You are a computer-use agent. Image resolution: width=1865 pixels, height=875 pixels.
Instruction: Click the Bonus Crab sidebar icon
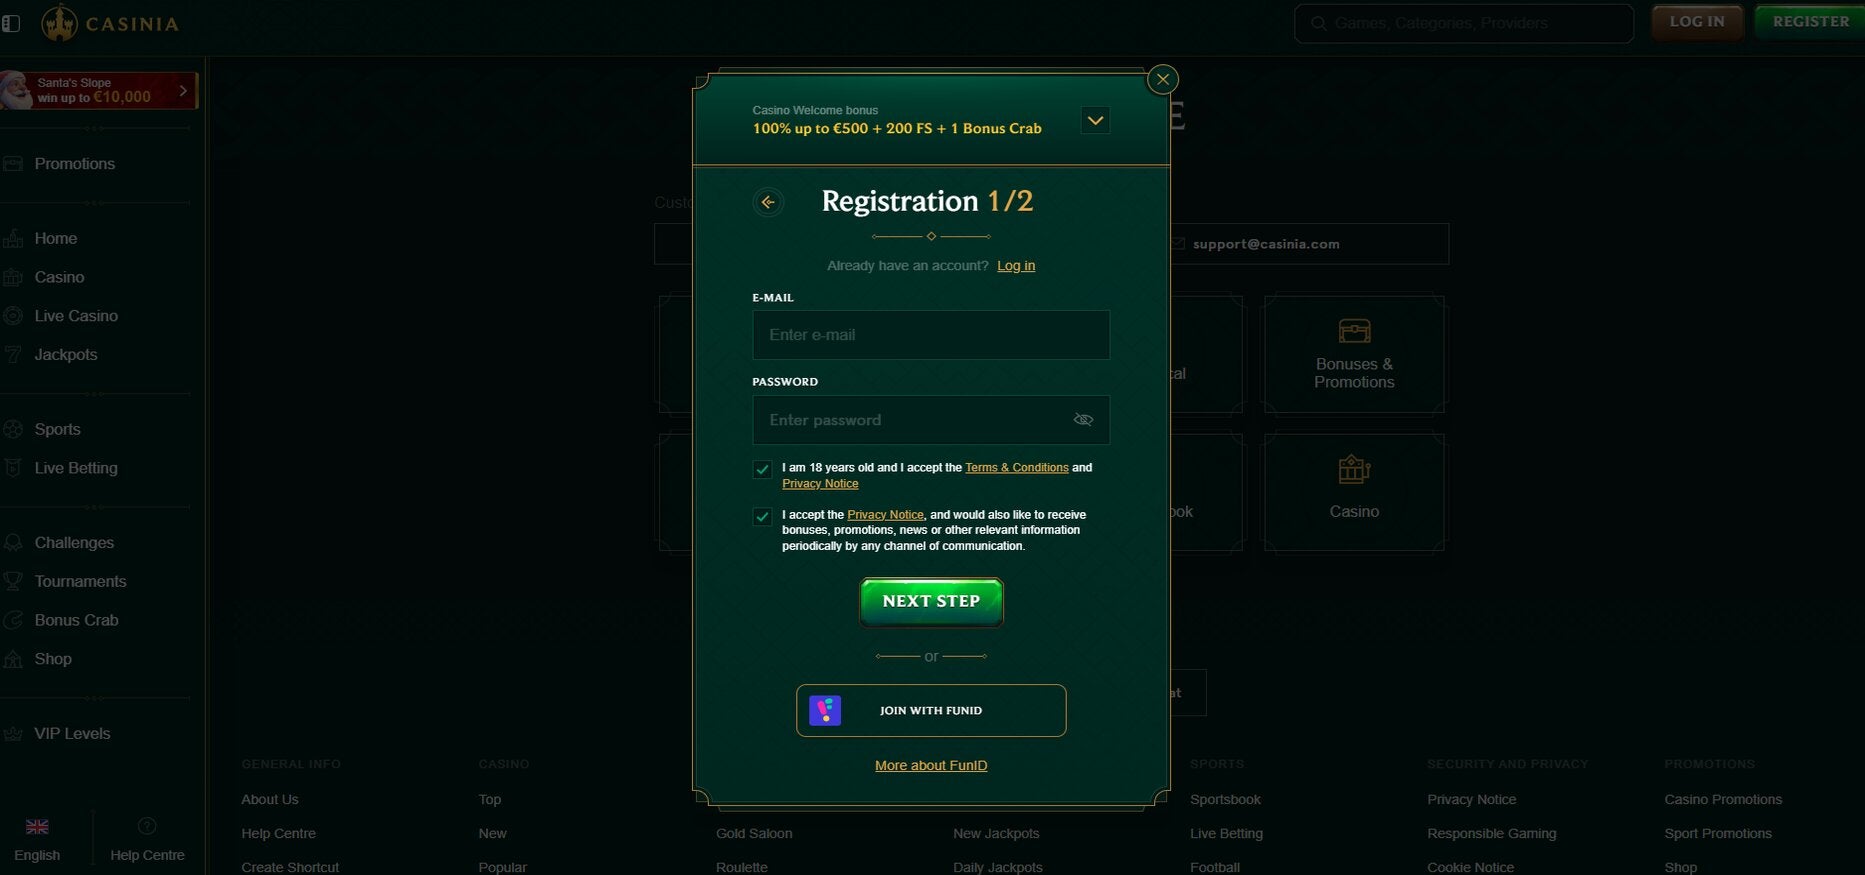(x=13, y=620)
